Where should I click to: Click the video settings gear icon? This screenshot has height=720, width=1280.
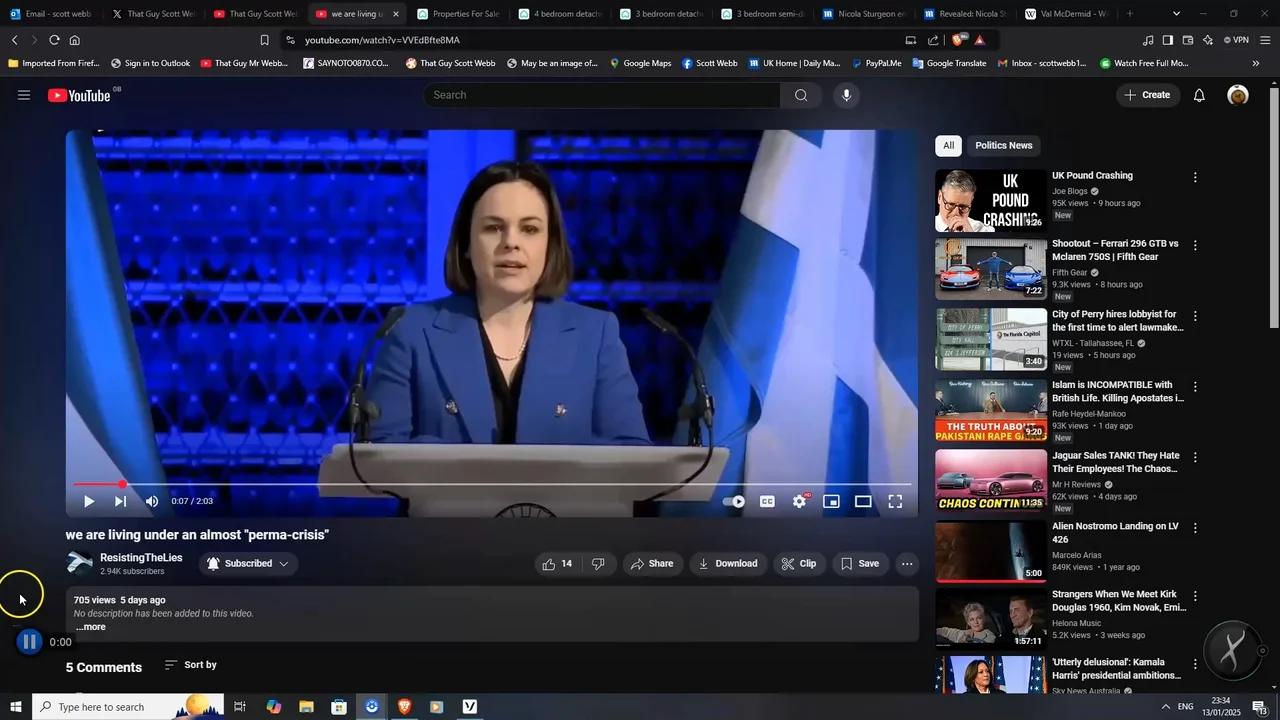click(799, 502)
